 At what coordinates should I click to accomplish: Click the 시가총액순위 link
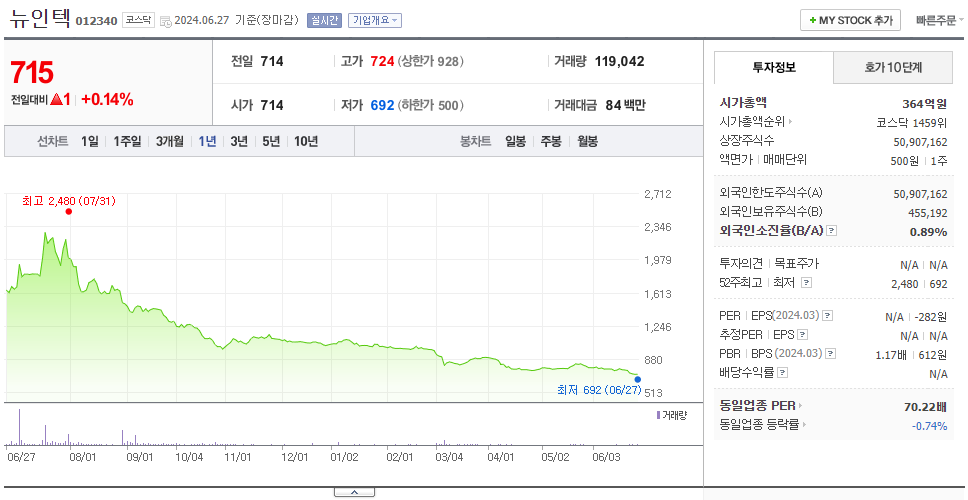coord(753,122)
